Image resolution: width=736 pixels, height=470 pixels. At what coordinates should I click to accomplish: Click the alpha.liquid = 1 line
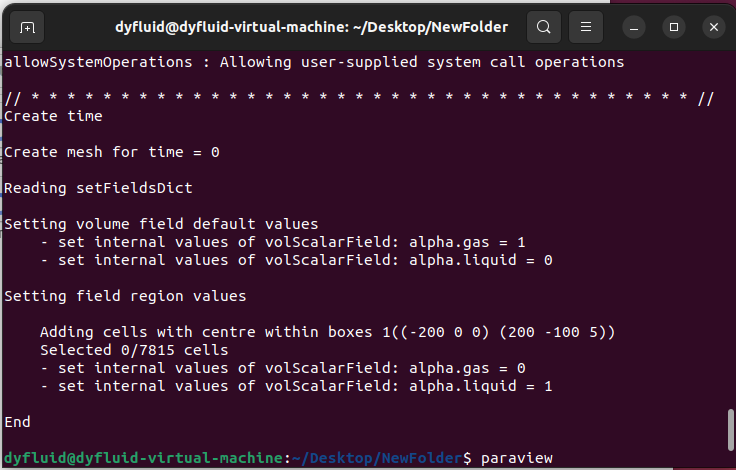click(296, 386)
